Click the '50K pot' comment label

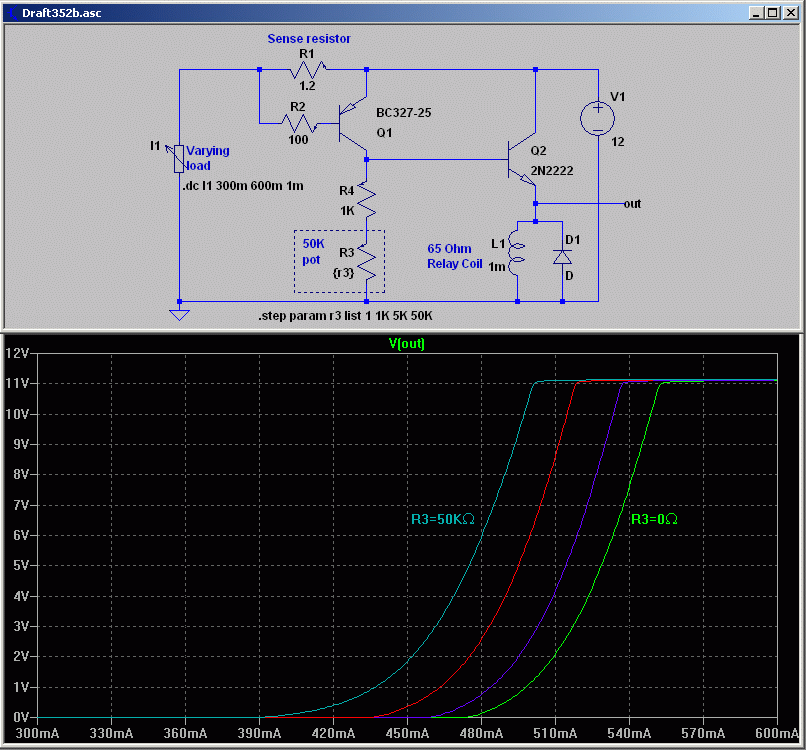(313, 251)
